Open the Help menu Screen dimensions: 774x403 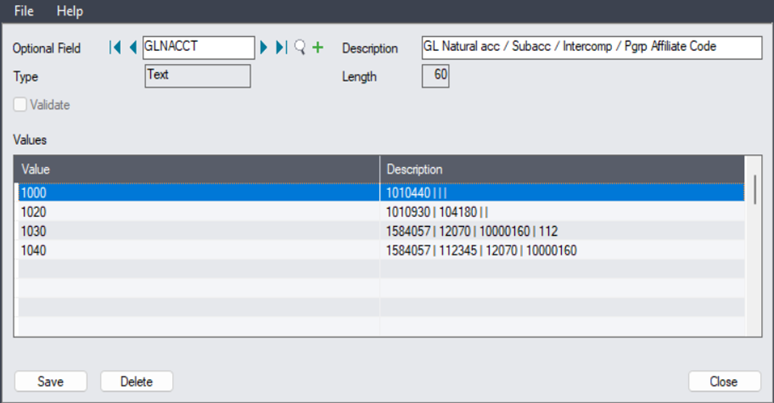coord(70,11)
